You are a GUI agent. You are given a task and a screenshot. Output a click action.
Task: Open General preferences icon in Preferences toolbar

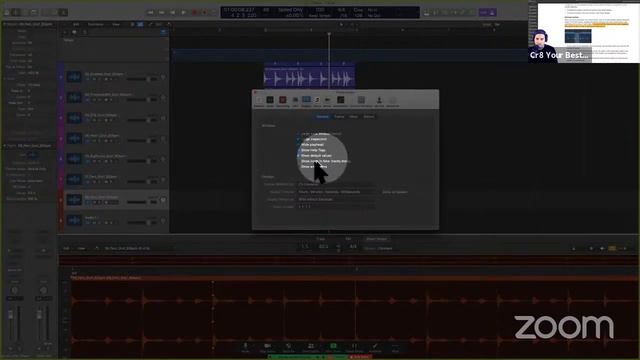tap(259, 101)
